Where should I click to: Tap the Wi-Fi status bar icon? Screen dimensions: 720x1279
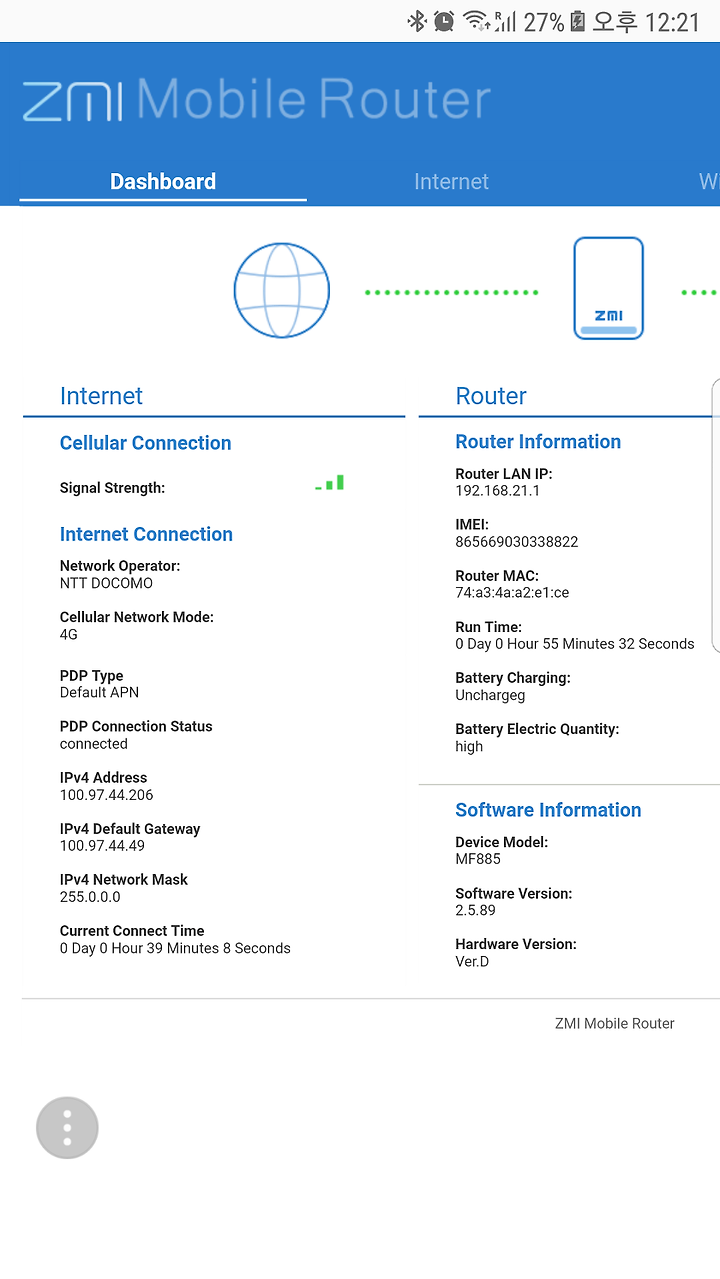click(x=476, y=21)
